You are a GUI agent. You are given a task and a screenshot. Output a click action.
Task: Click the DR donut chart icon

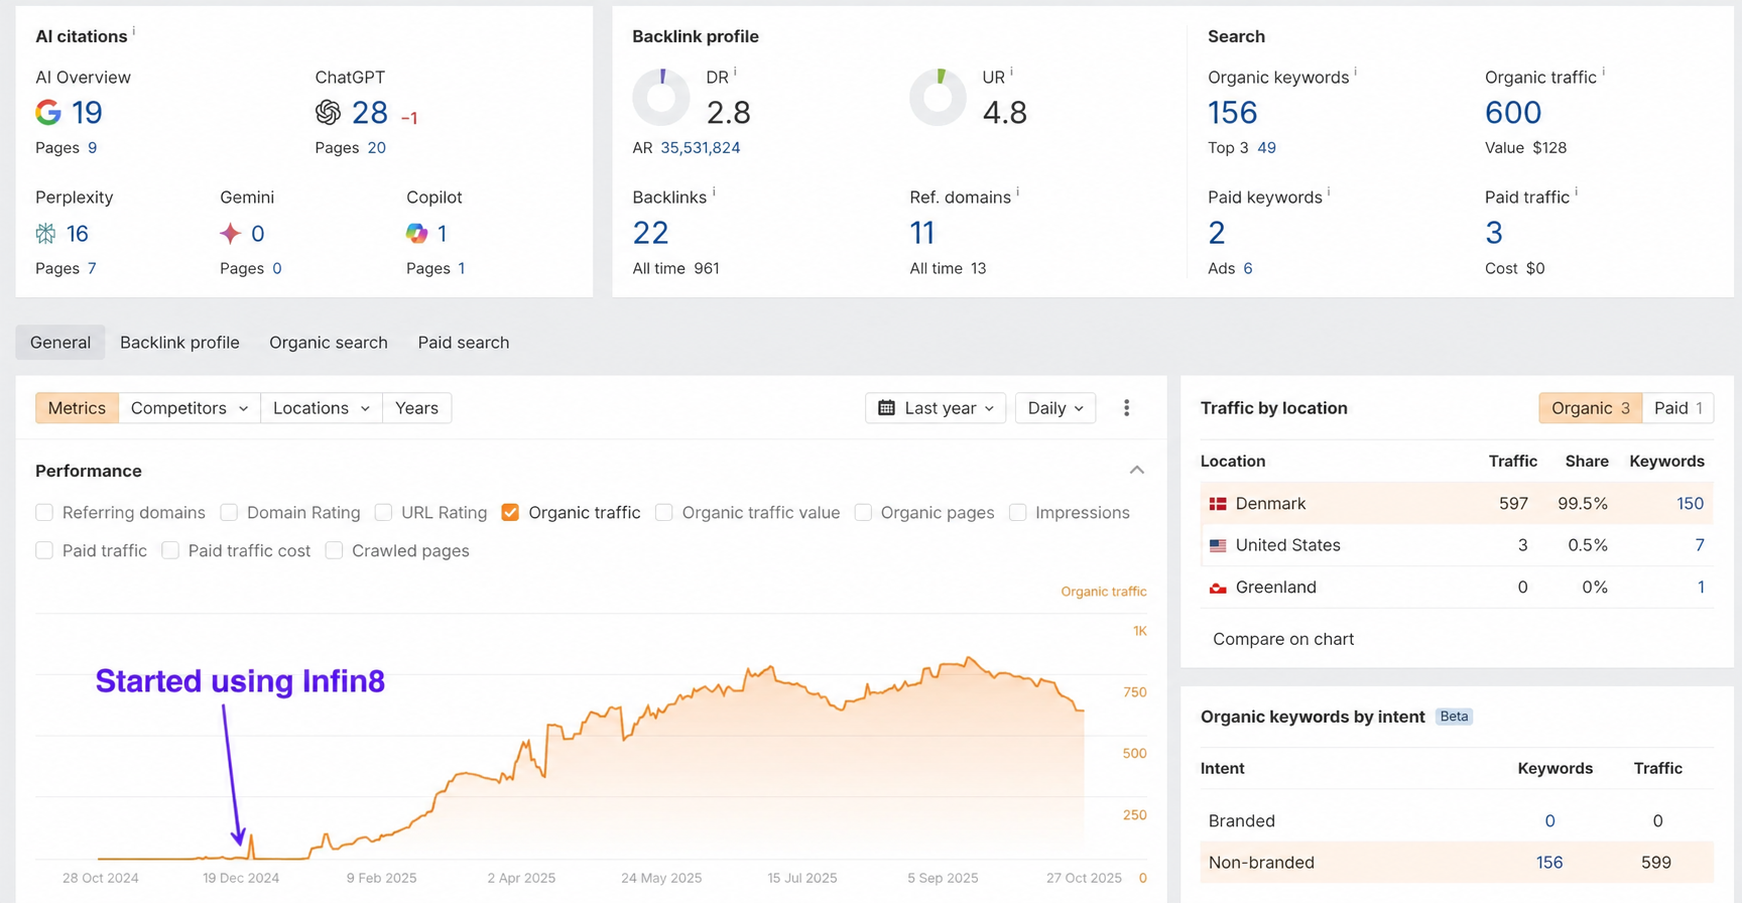(661, 97)
